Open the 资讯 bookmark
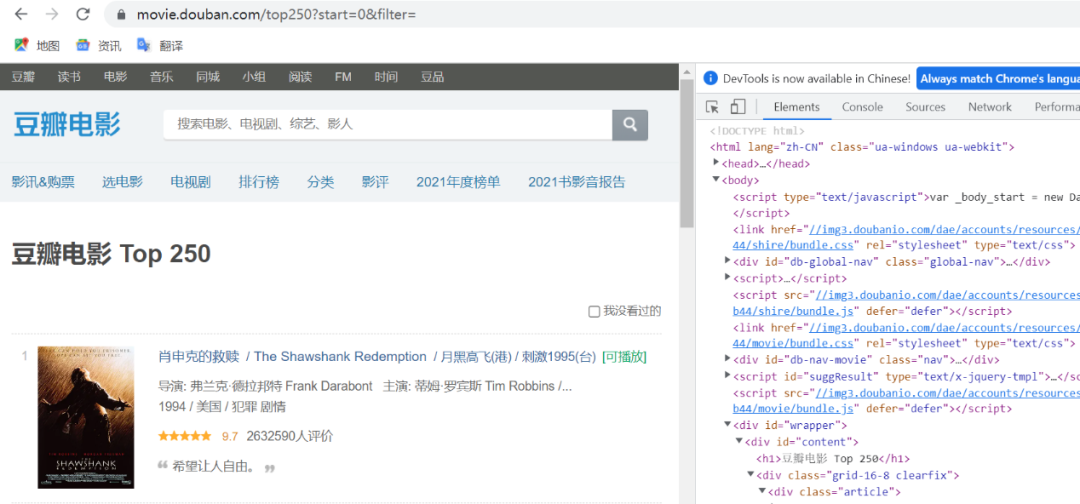1080x504 pixels. click(98, 45)
